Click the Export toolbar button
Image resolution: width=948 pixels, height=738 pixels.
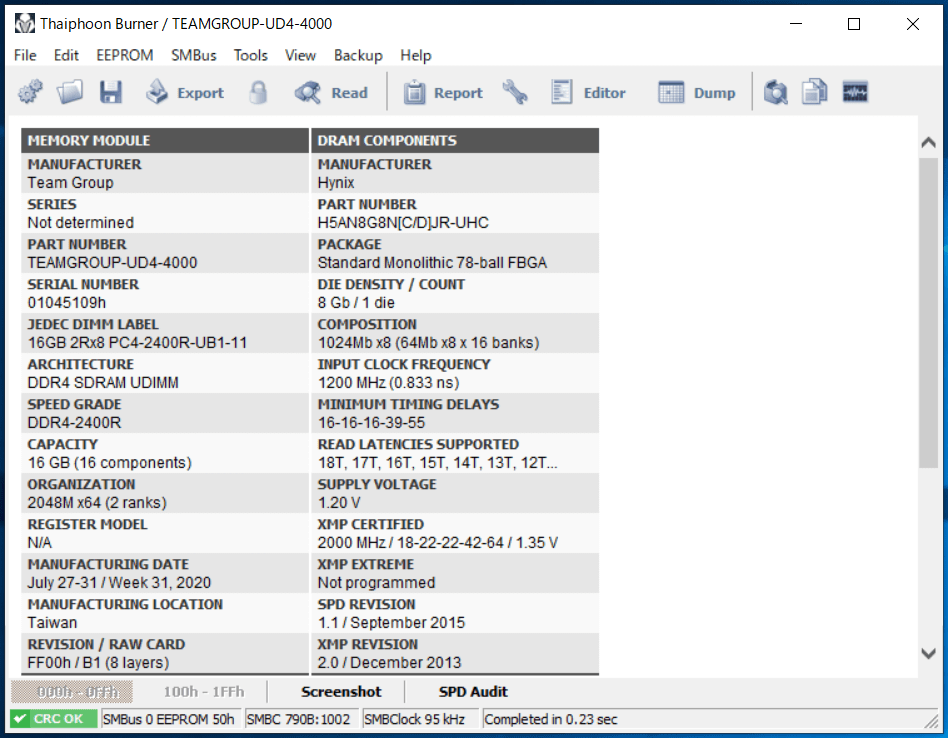click(x=185, y=93)
